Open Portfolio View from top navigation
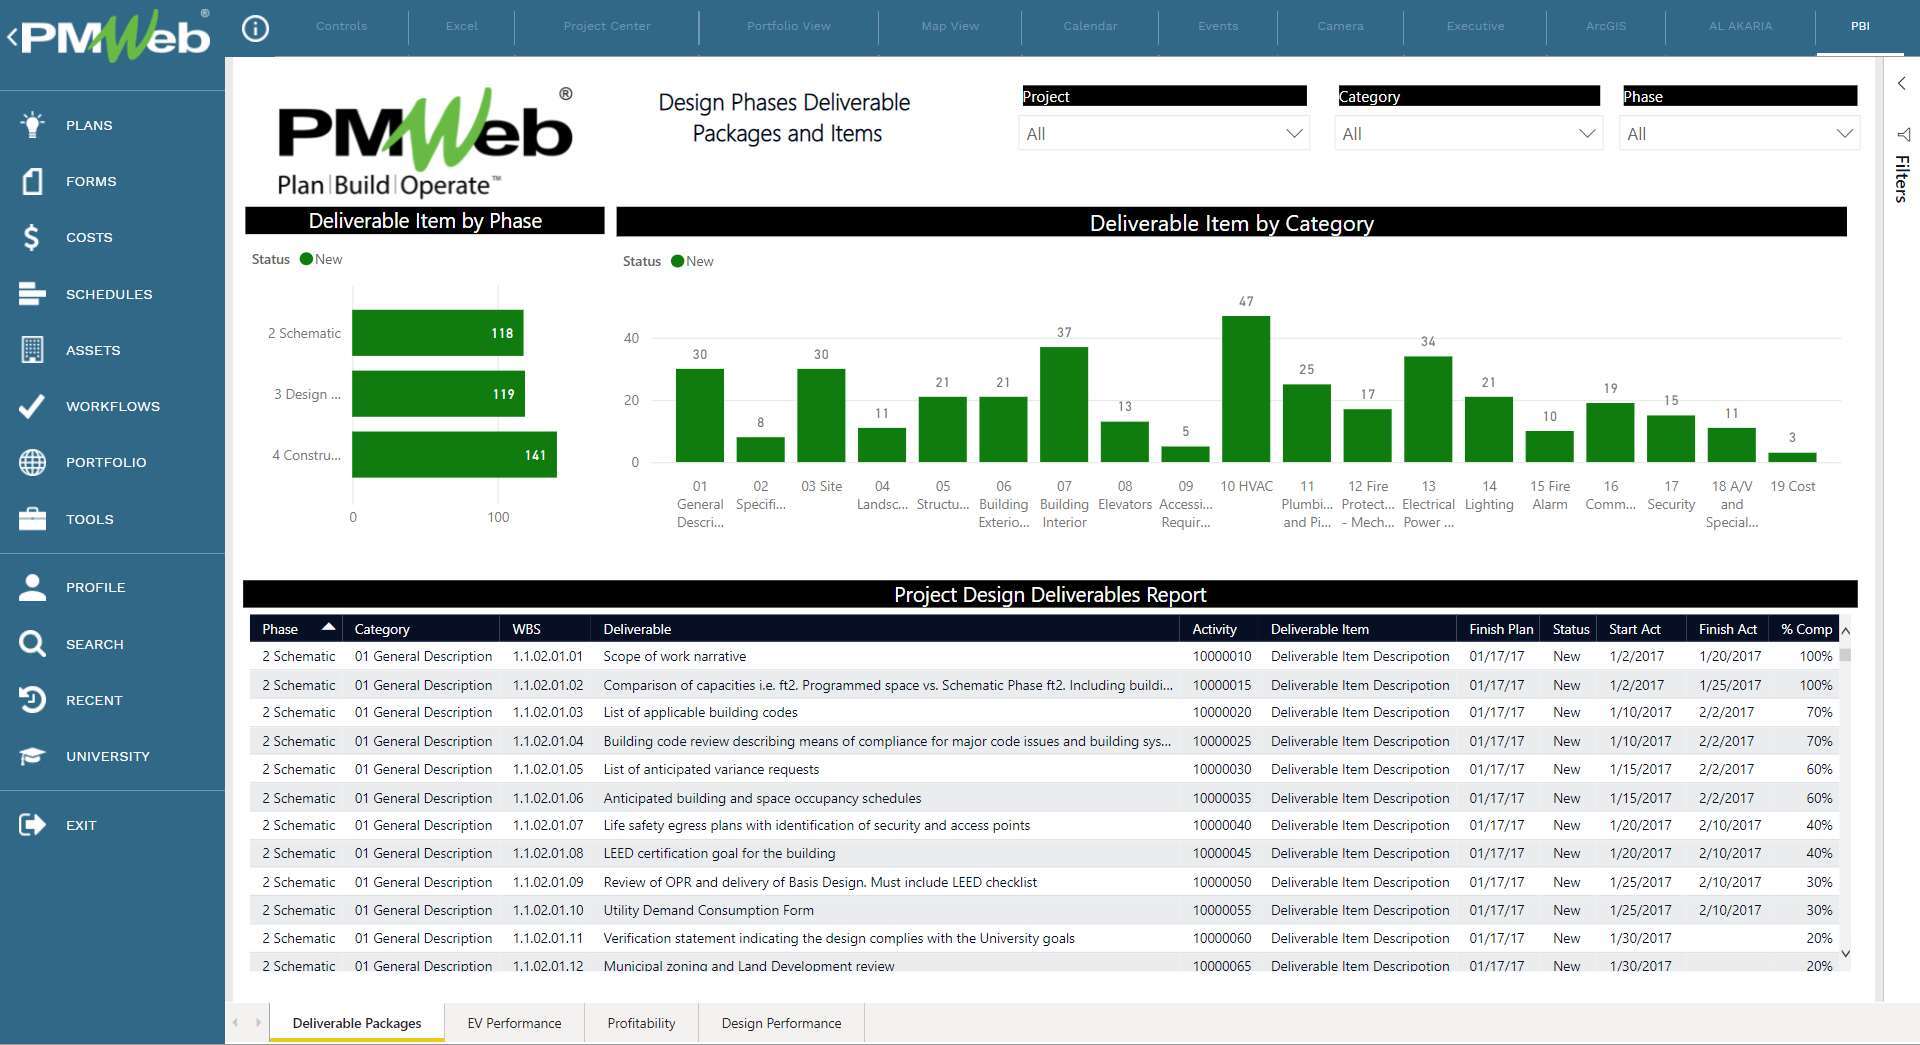1920x1045 pixels. click(788, 26)
